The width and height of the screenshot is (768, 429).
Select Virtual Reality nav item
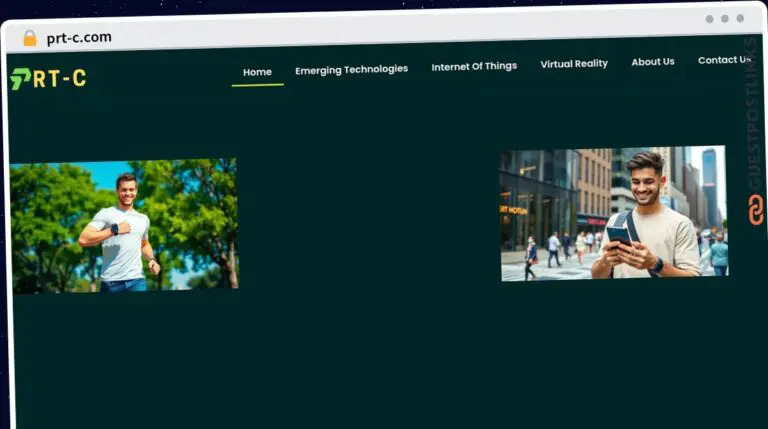click(x=574, y=64)
